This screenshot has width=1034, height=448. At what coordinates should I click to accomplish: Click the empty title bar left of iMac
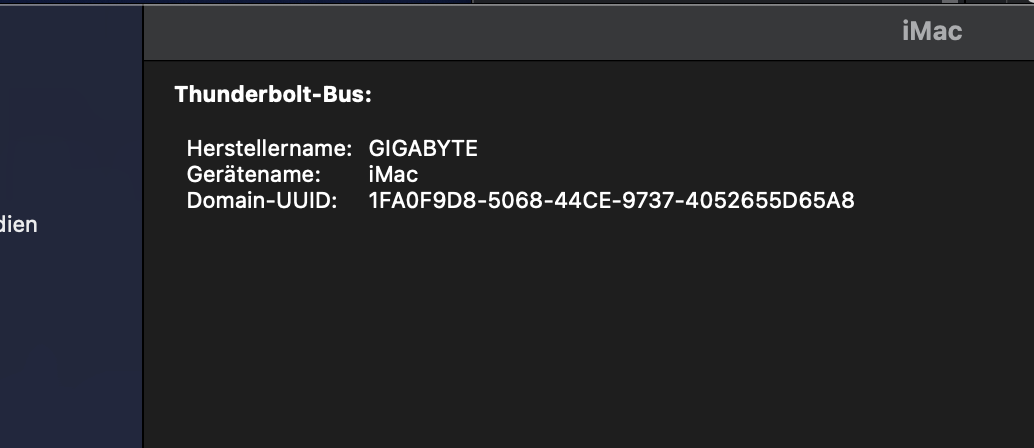coord(500,31)
